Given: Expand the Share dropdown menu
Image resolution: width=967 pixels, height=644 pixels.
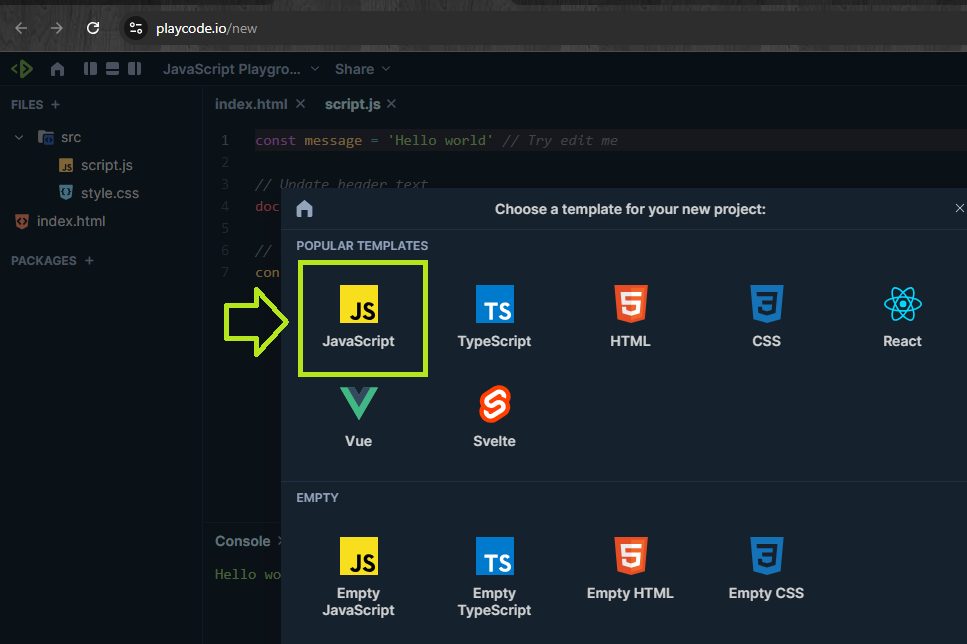Looking at the screenshot, I should coord(362,69).
